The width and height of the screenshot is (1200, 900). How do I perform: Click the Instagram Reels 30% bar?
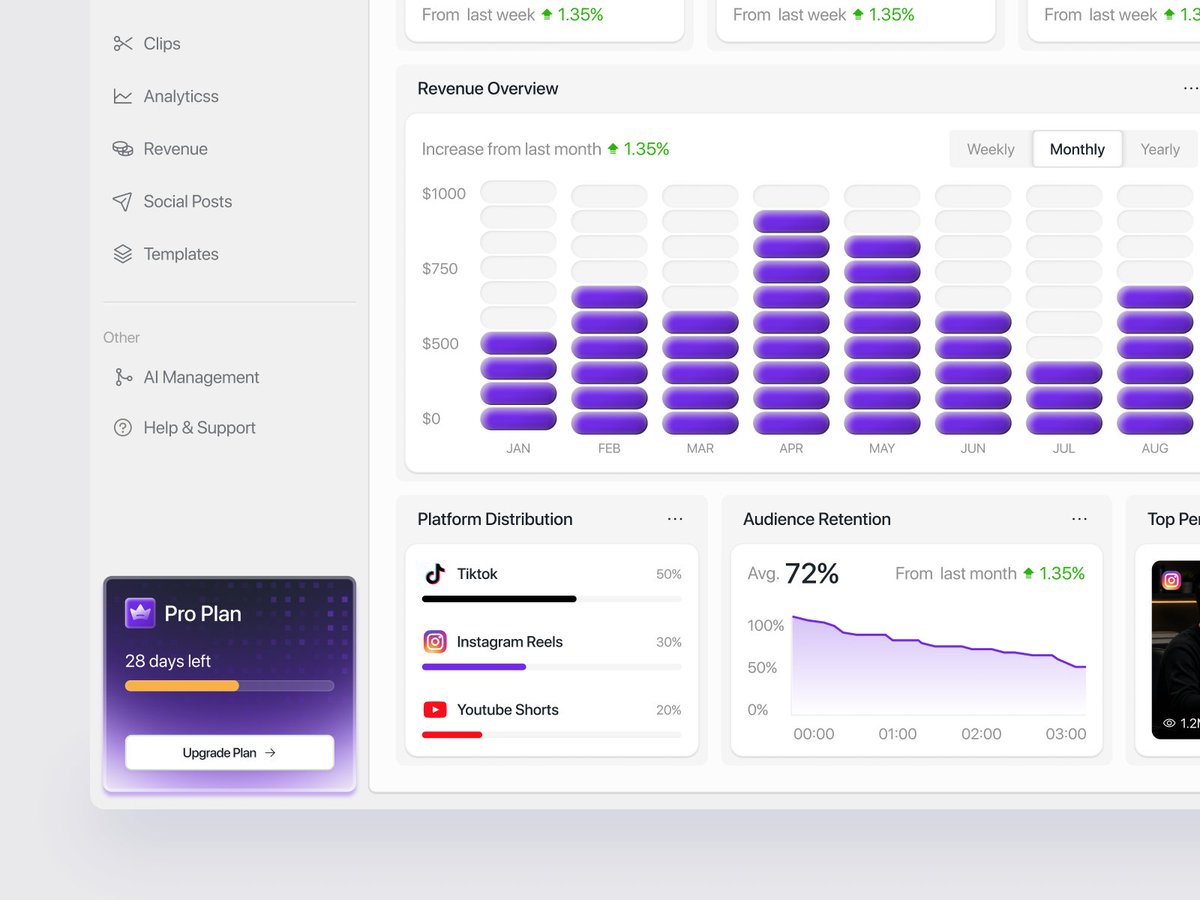point(552,667)
